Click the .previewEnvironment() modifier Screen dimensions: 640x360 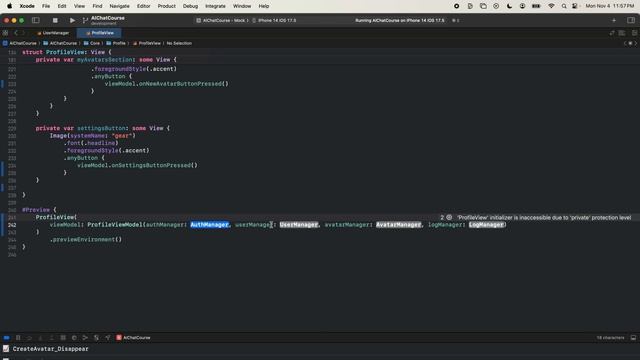tap(86, 240)
